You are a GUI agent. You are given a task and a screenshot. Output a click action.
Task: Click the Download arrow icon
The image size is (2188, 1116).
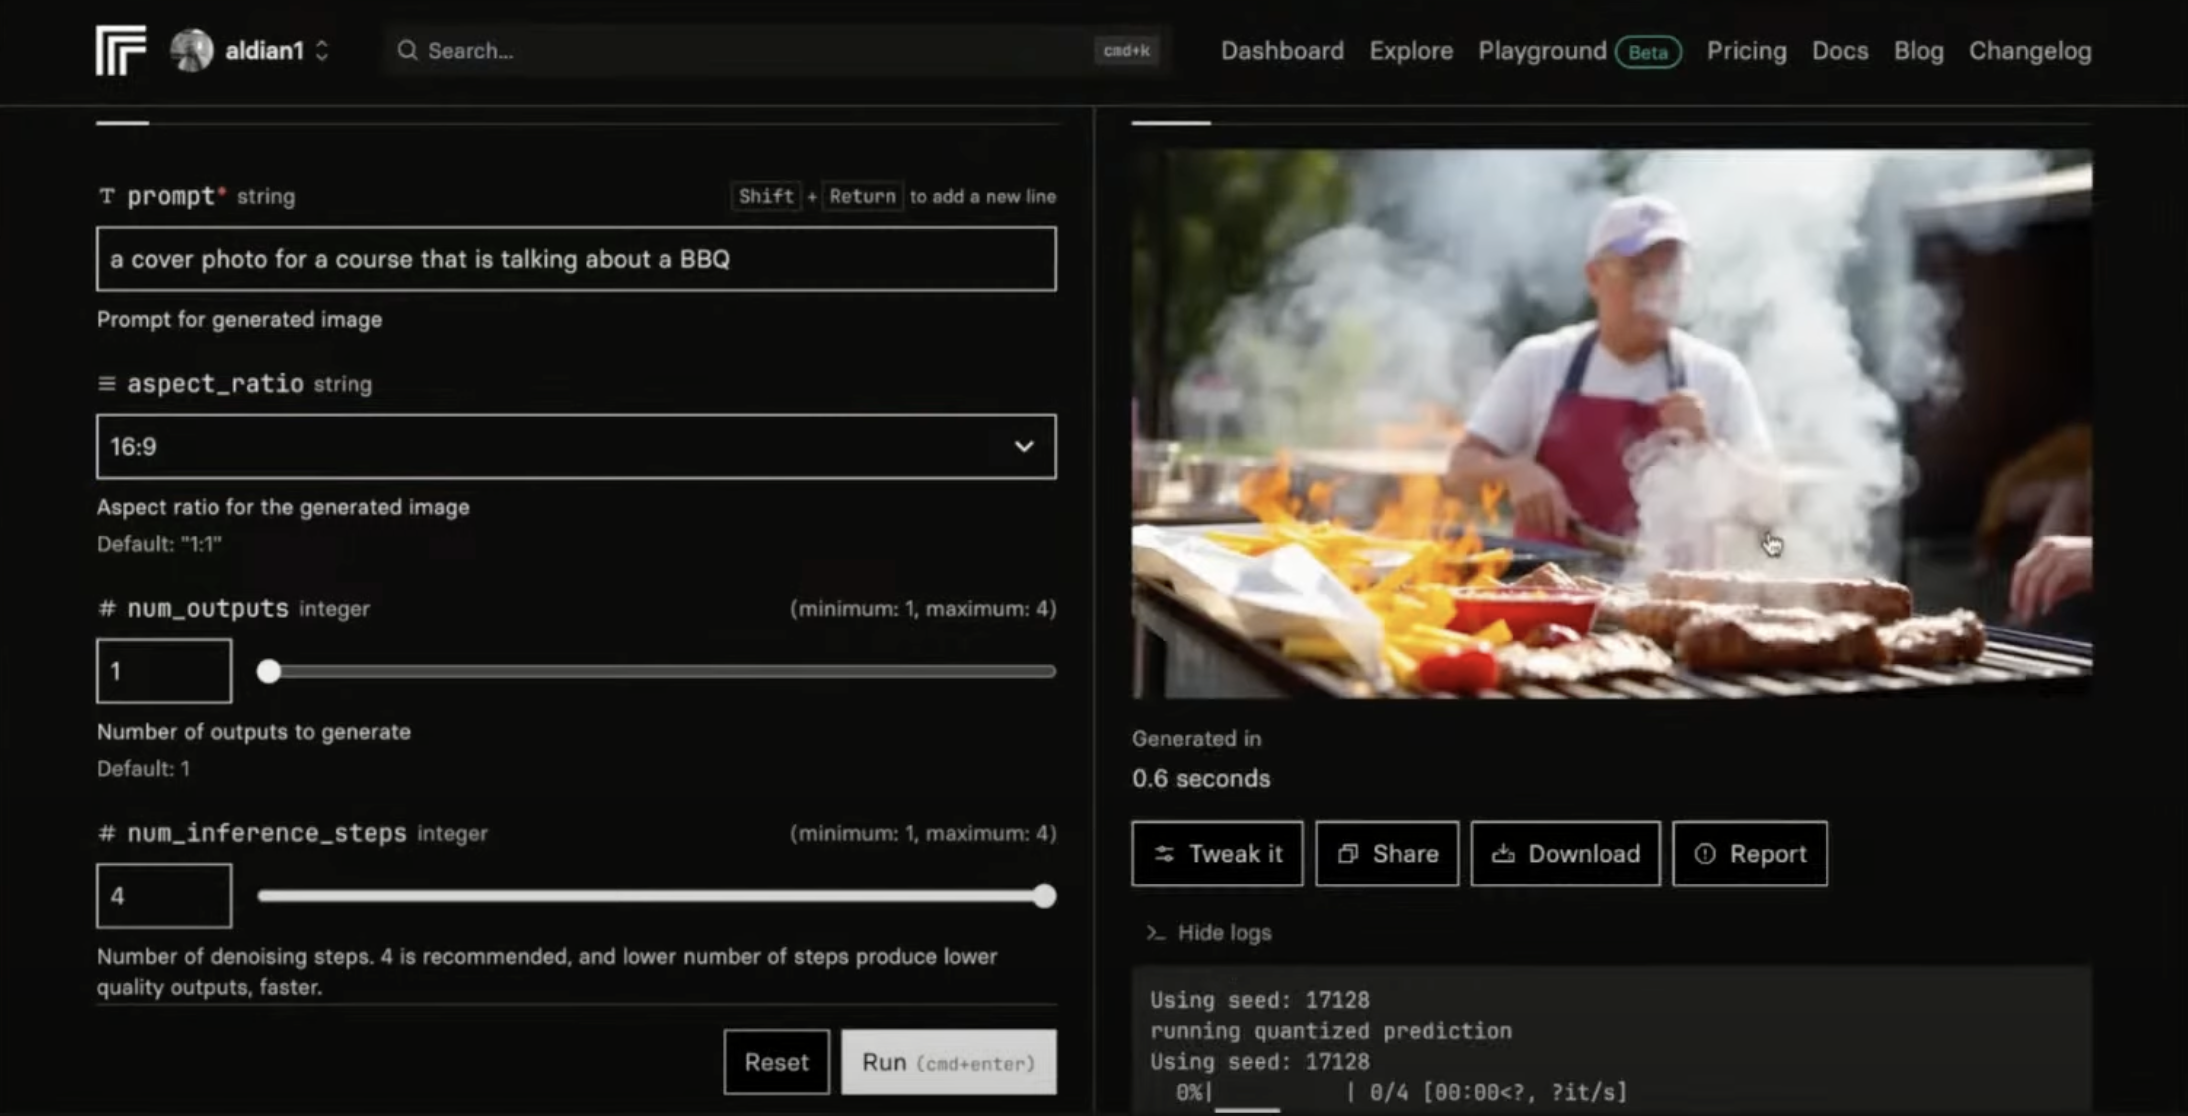click(x=1503, y=854)
